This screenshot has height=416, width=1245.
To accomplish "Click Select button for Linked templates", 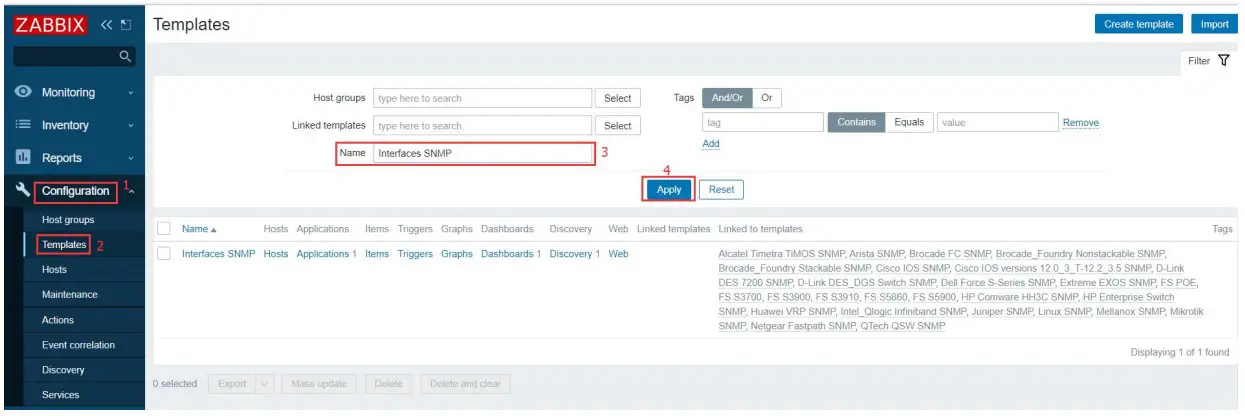I will pyautogui.click(x=618, y=126).
